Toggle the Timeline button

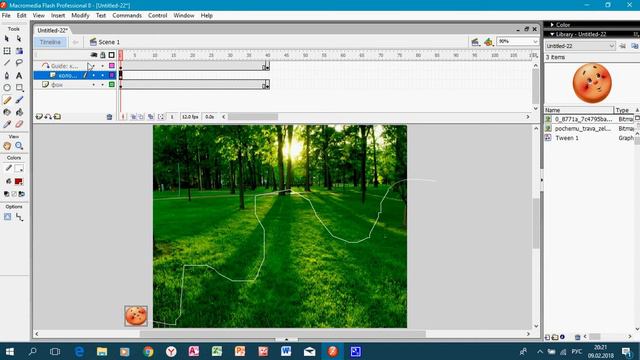(x=50, y=42)
